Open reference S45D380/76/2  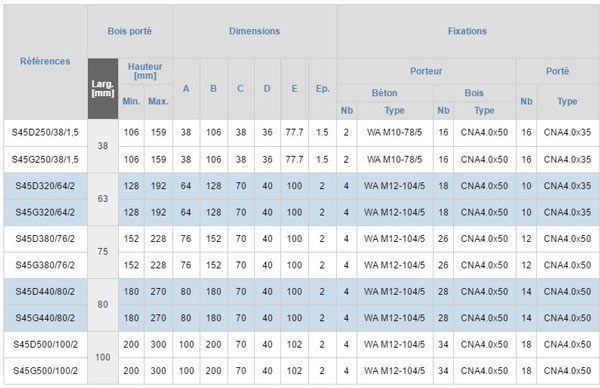click(x=45, y=239)
